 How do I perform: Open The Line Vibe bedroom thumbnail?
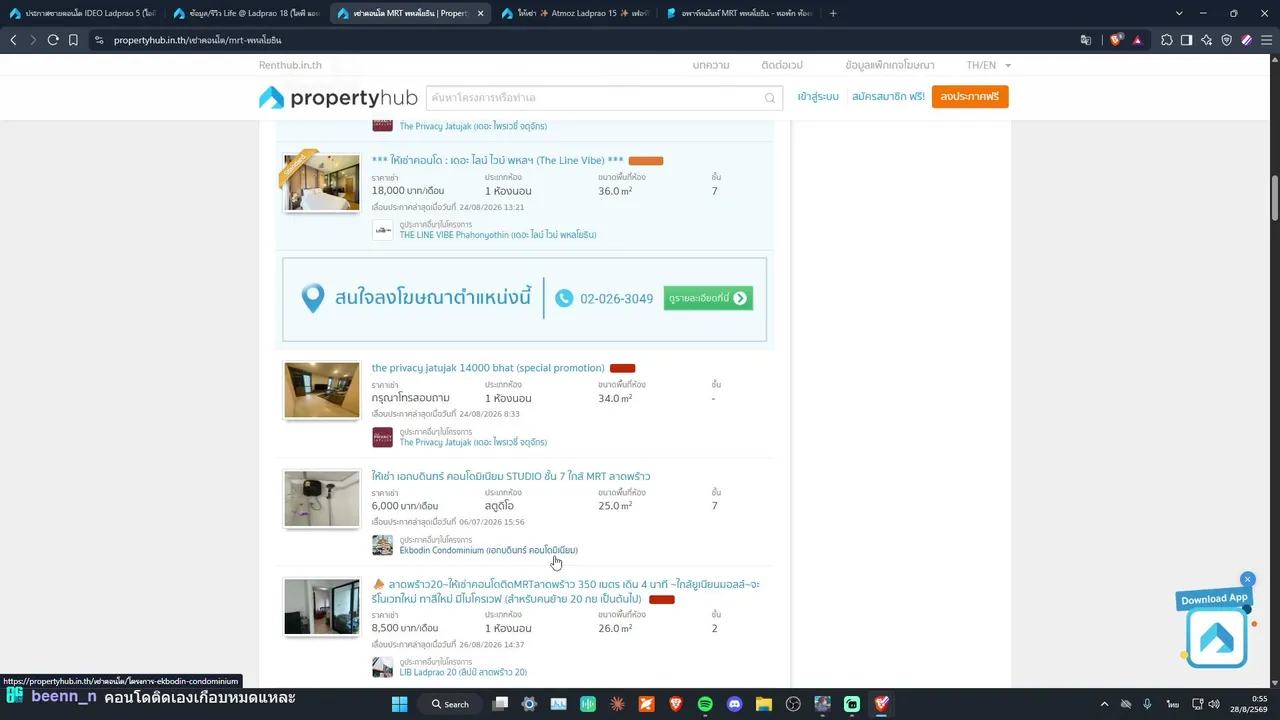point(322,182)
